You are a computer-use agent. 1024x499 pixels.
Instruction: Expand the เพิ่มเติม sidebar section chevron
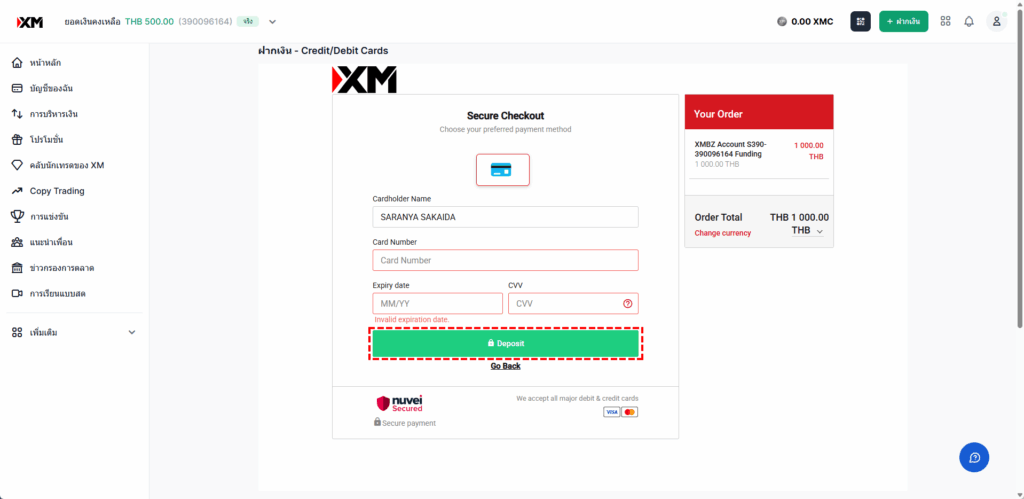[132, 332]
